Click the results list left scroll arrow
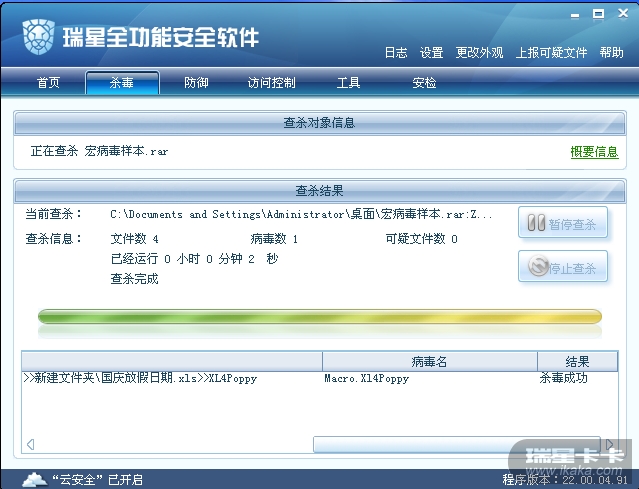 point(30,444)
